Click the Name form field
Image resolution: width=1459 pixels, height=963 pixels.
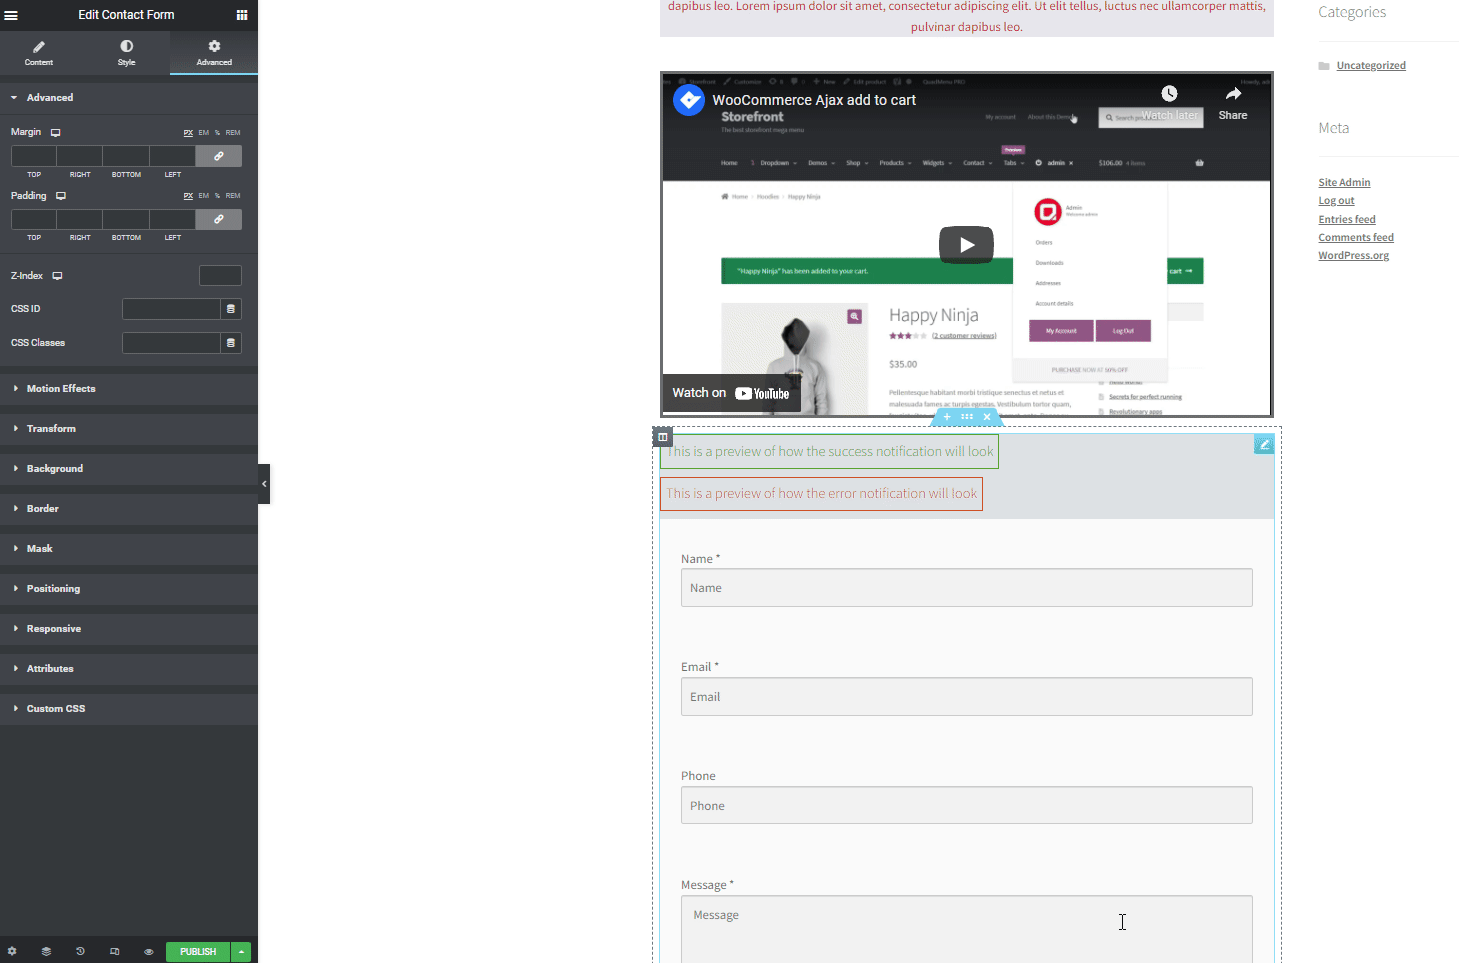[966, 588]
